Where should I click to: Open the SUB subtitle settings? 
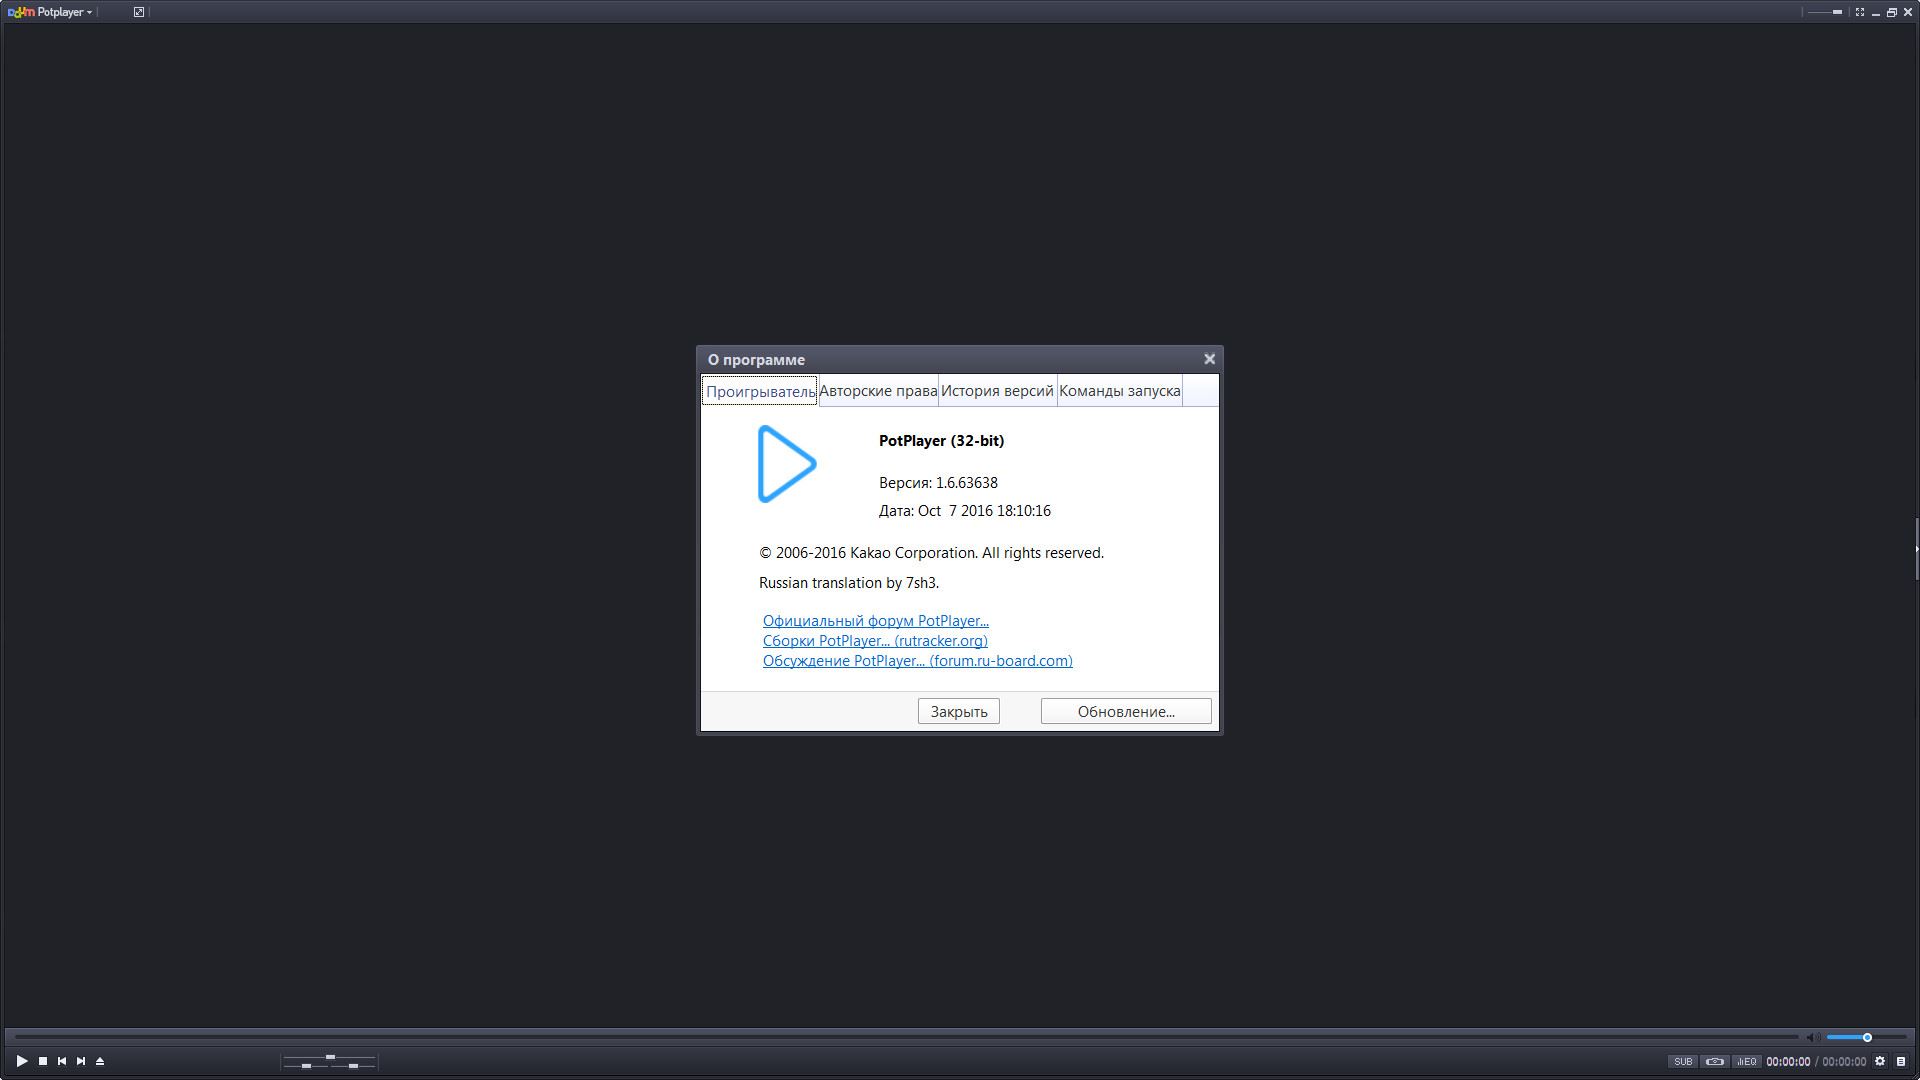coord(1683,1062)
